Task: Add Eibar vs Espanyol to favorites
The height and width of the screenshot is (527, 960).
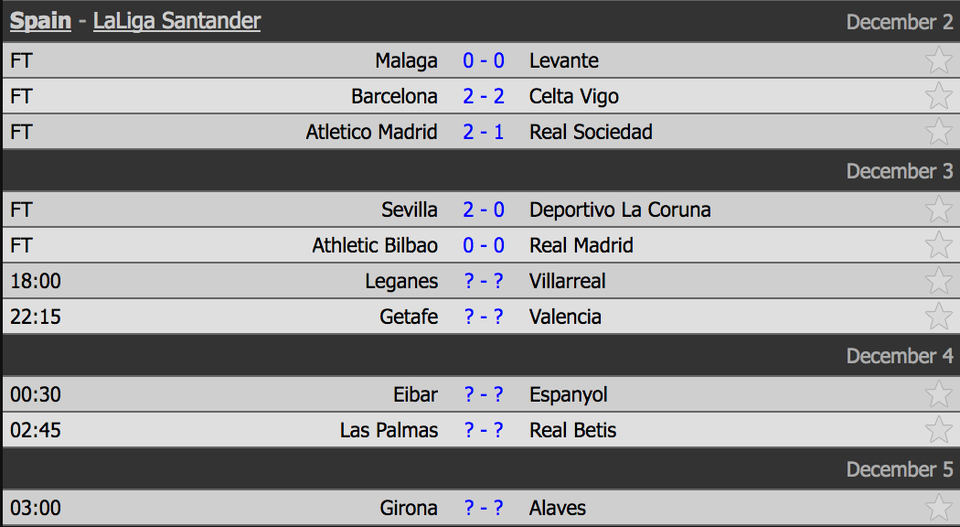Action: 938,394
